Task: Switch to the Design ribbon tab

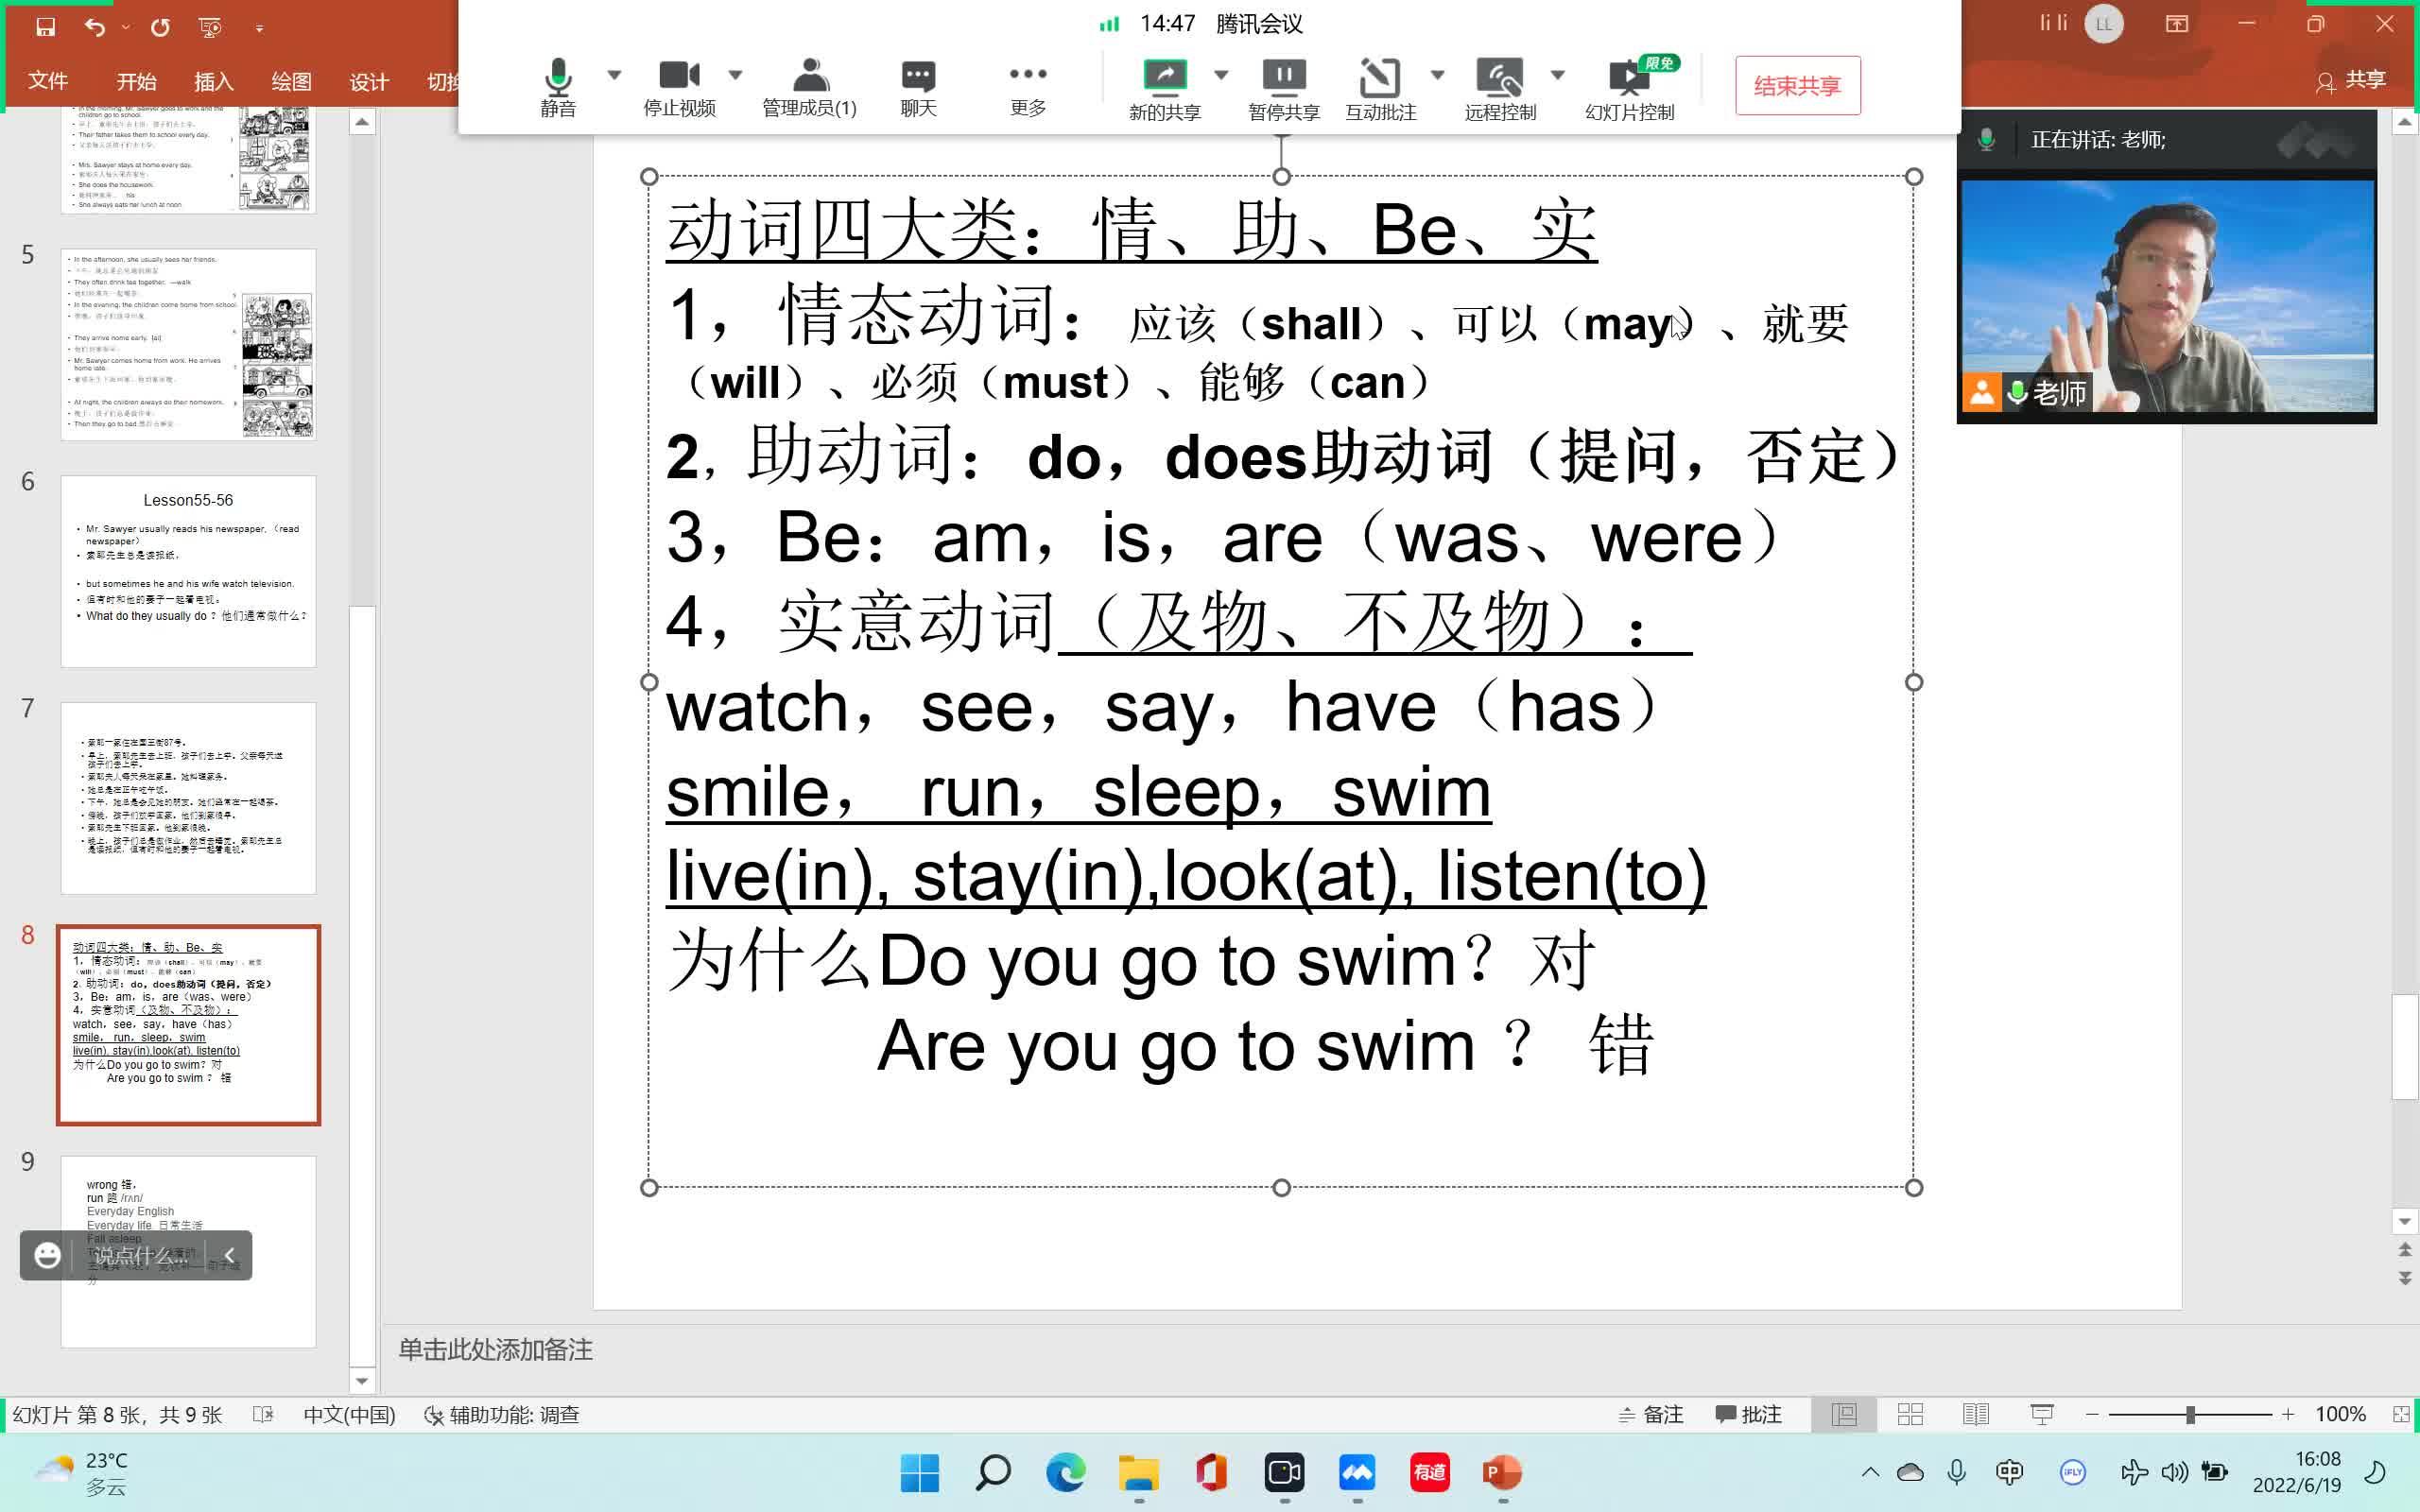Action: pyautogui.click(x=369, y=81)
